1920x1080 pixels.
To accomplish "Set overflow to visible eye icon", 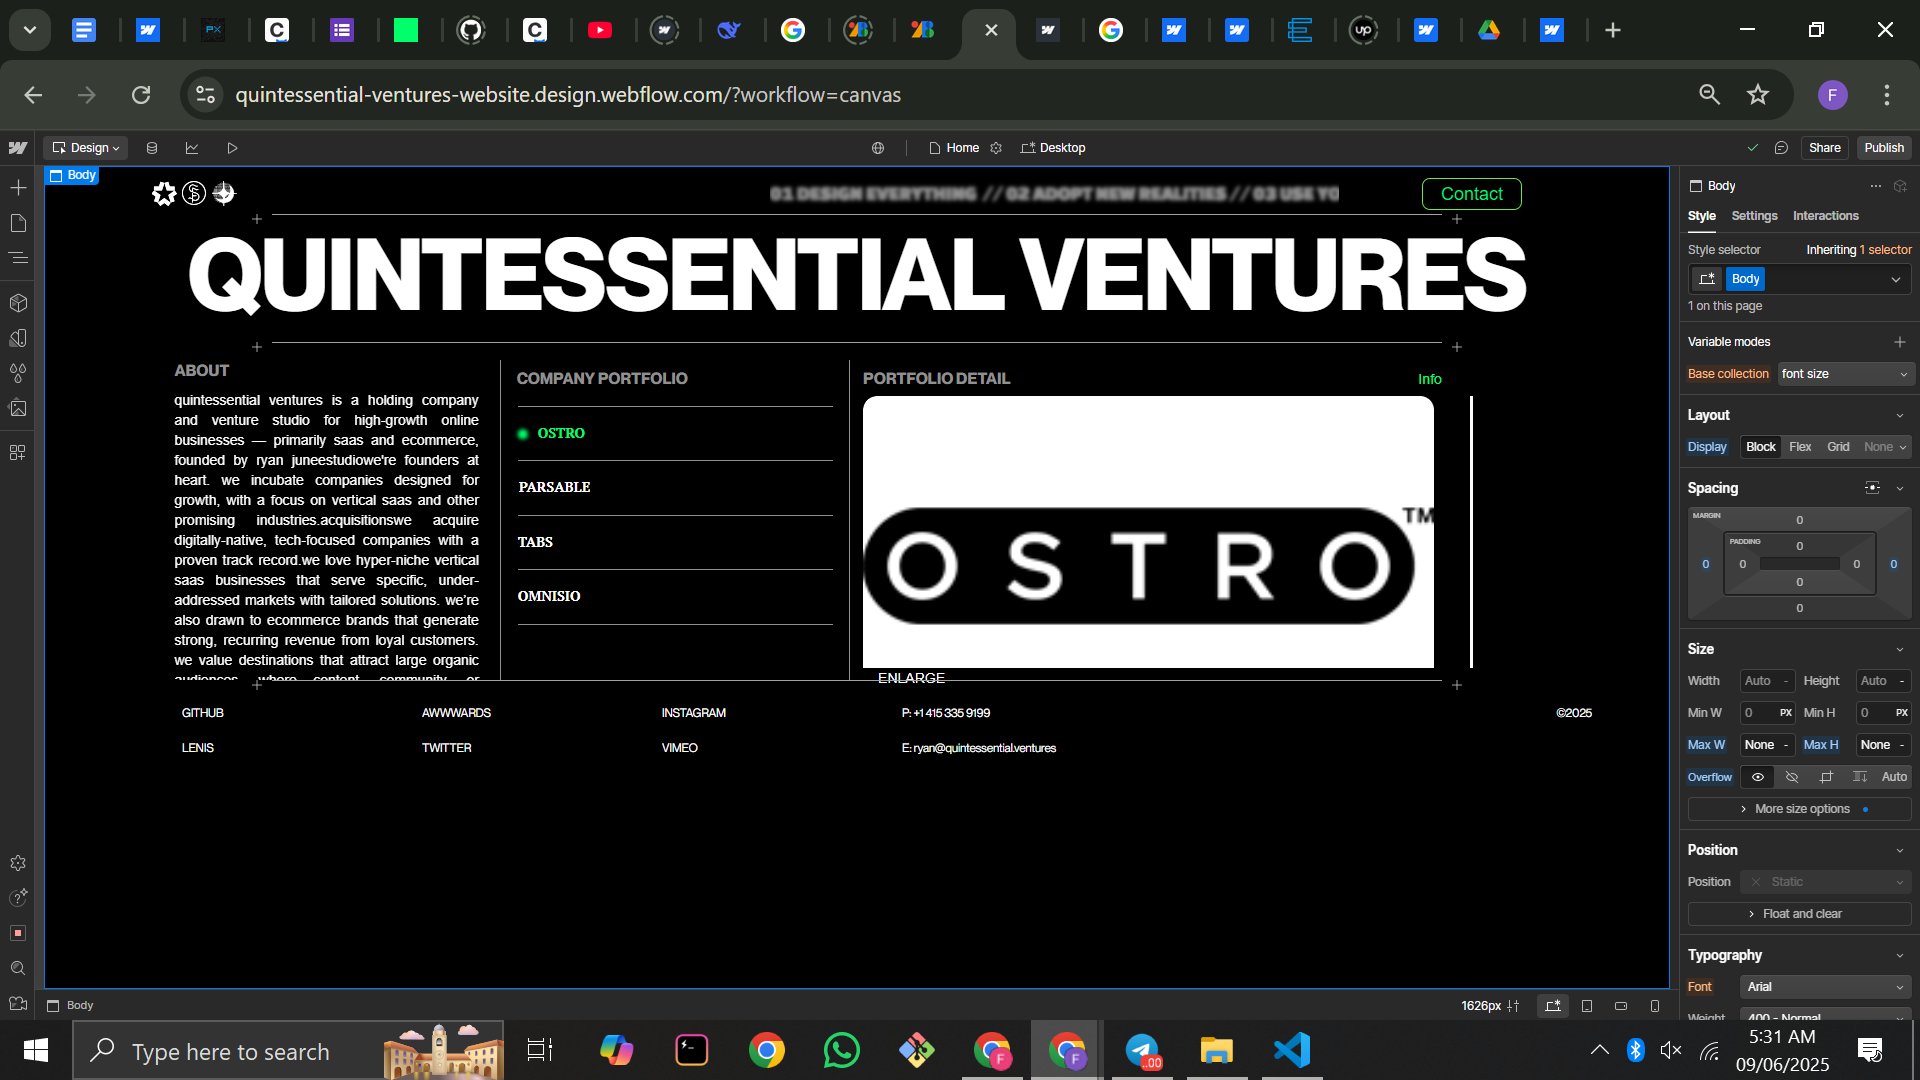I will 1758,777.
